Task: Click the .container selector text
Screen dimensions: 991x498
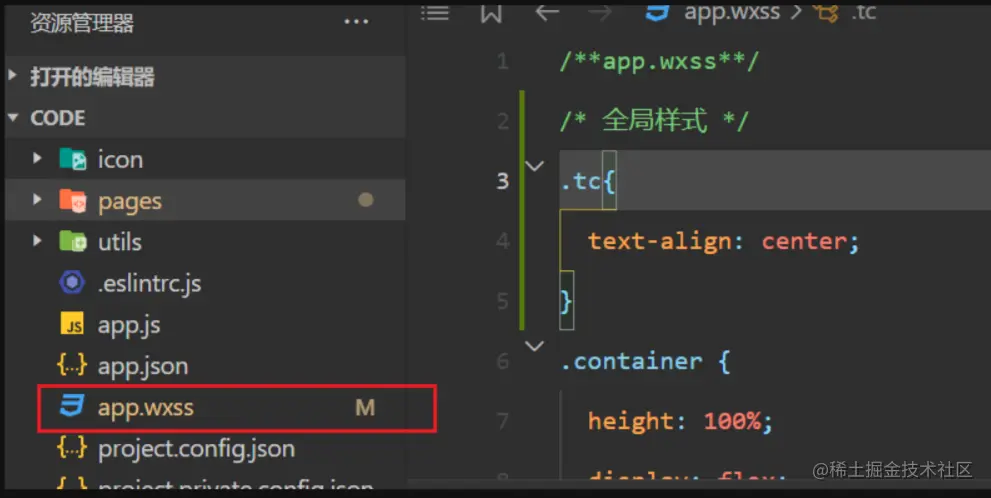Action: 632,361
